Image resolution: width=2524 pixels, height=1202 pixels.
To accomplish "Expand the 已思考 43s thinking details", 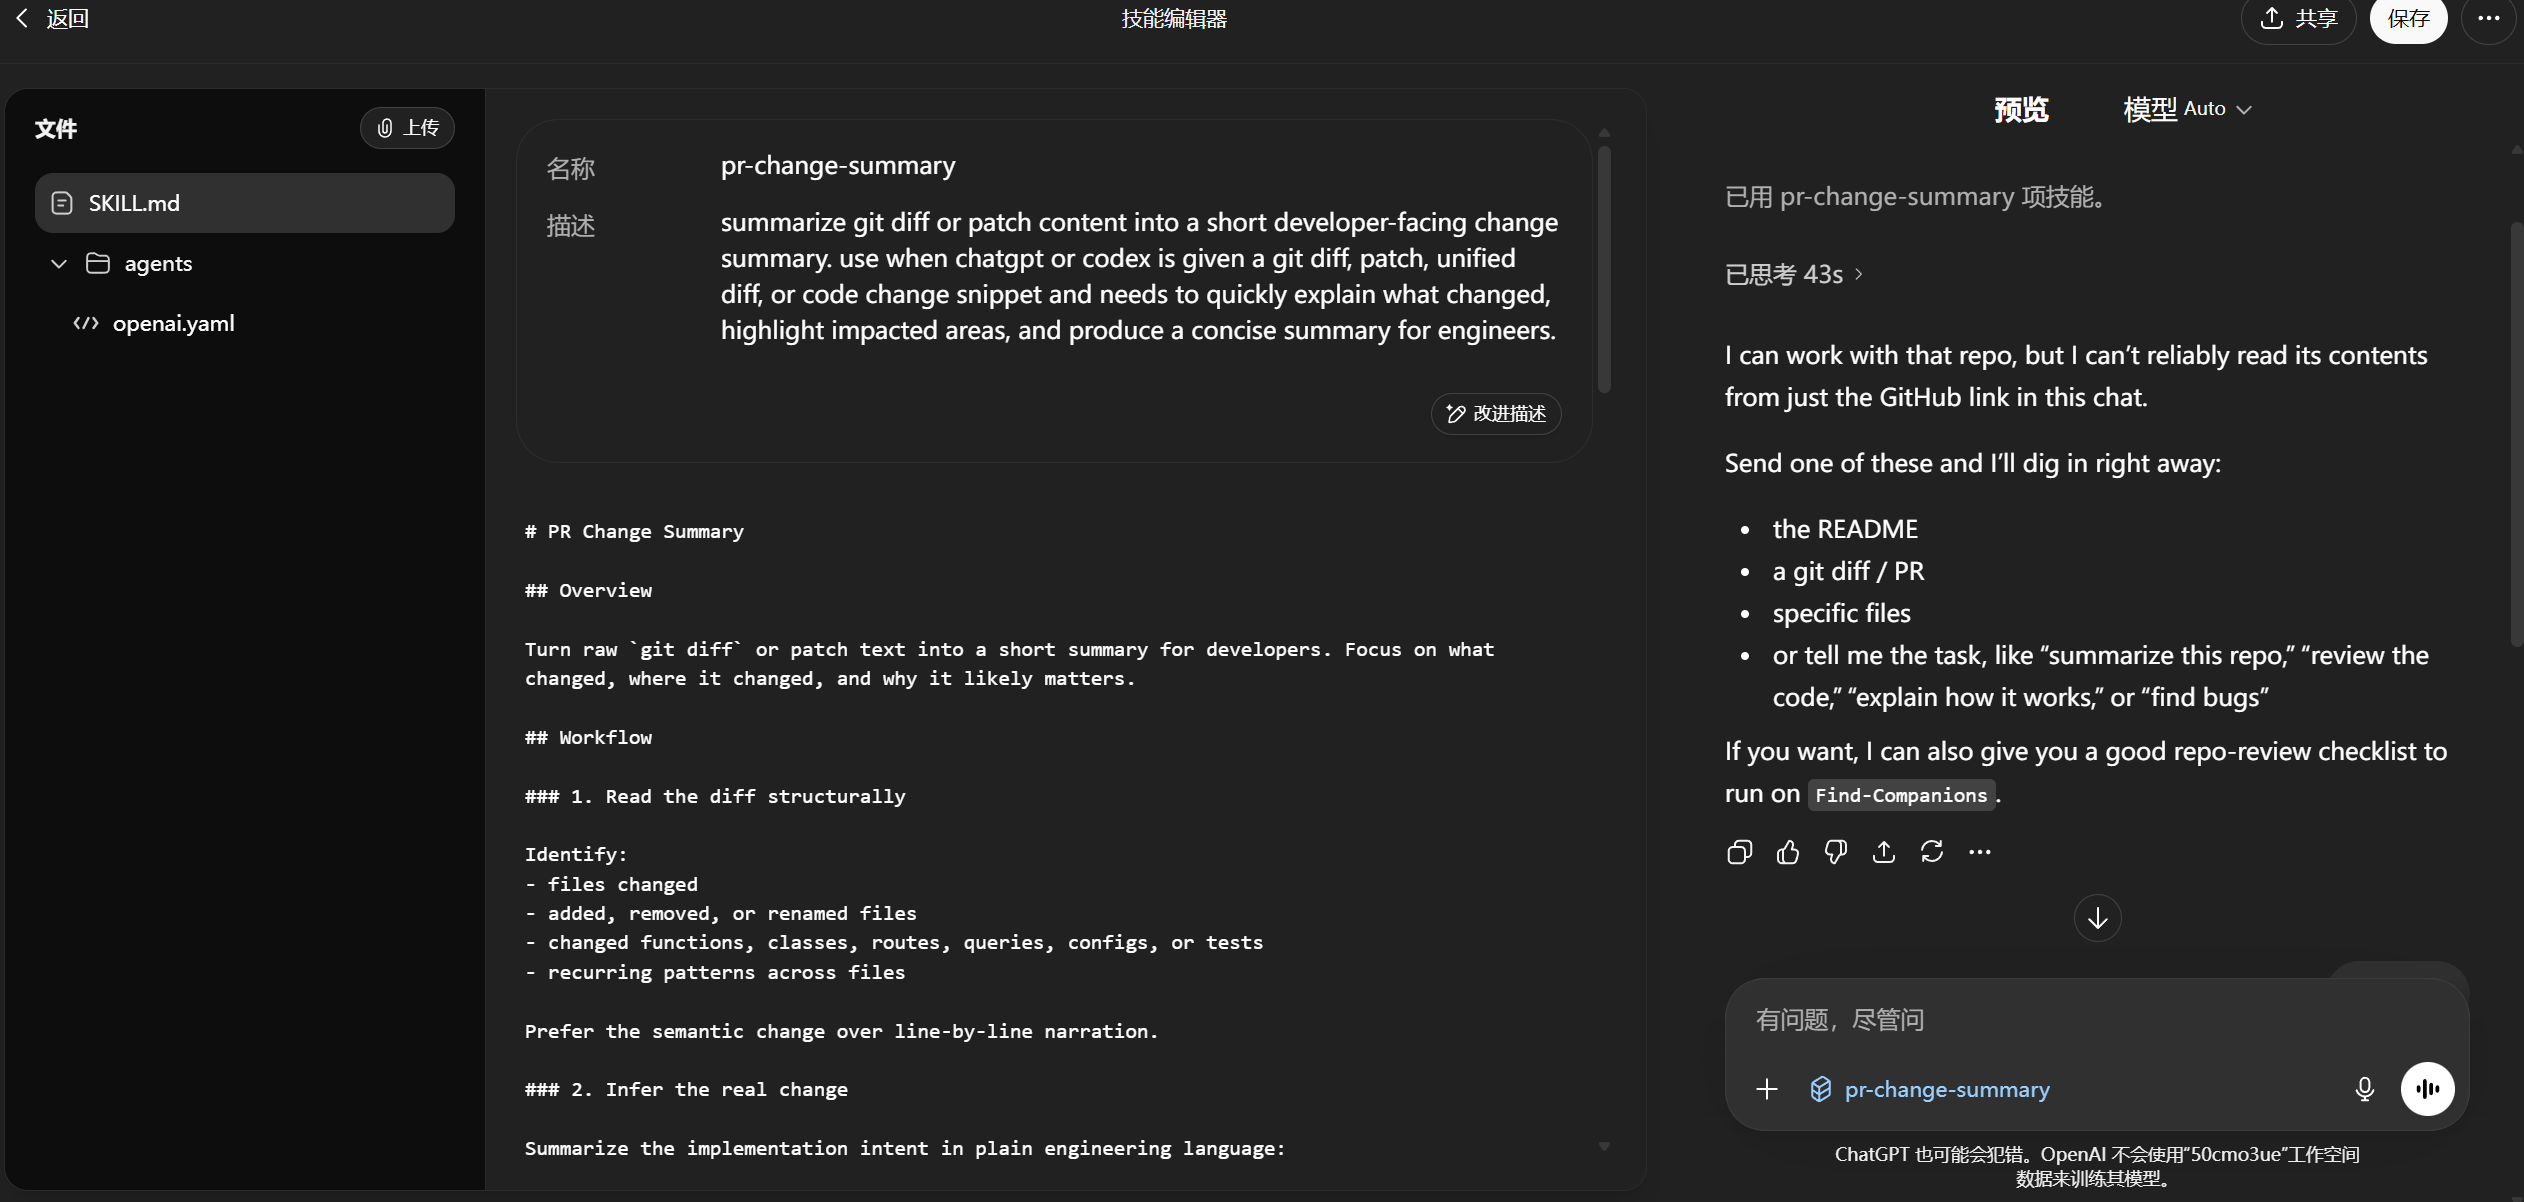I will pyautogui.click(x=1794, y=274).
